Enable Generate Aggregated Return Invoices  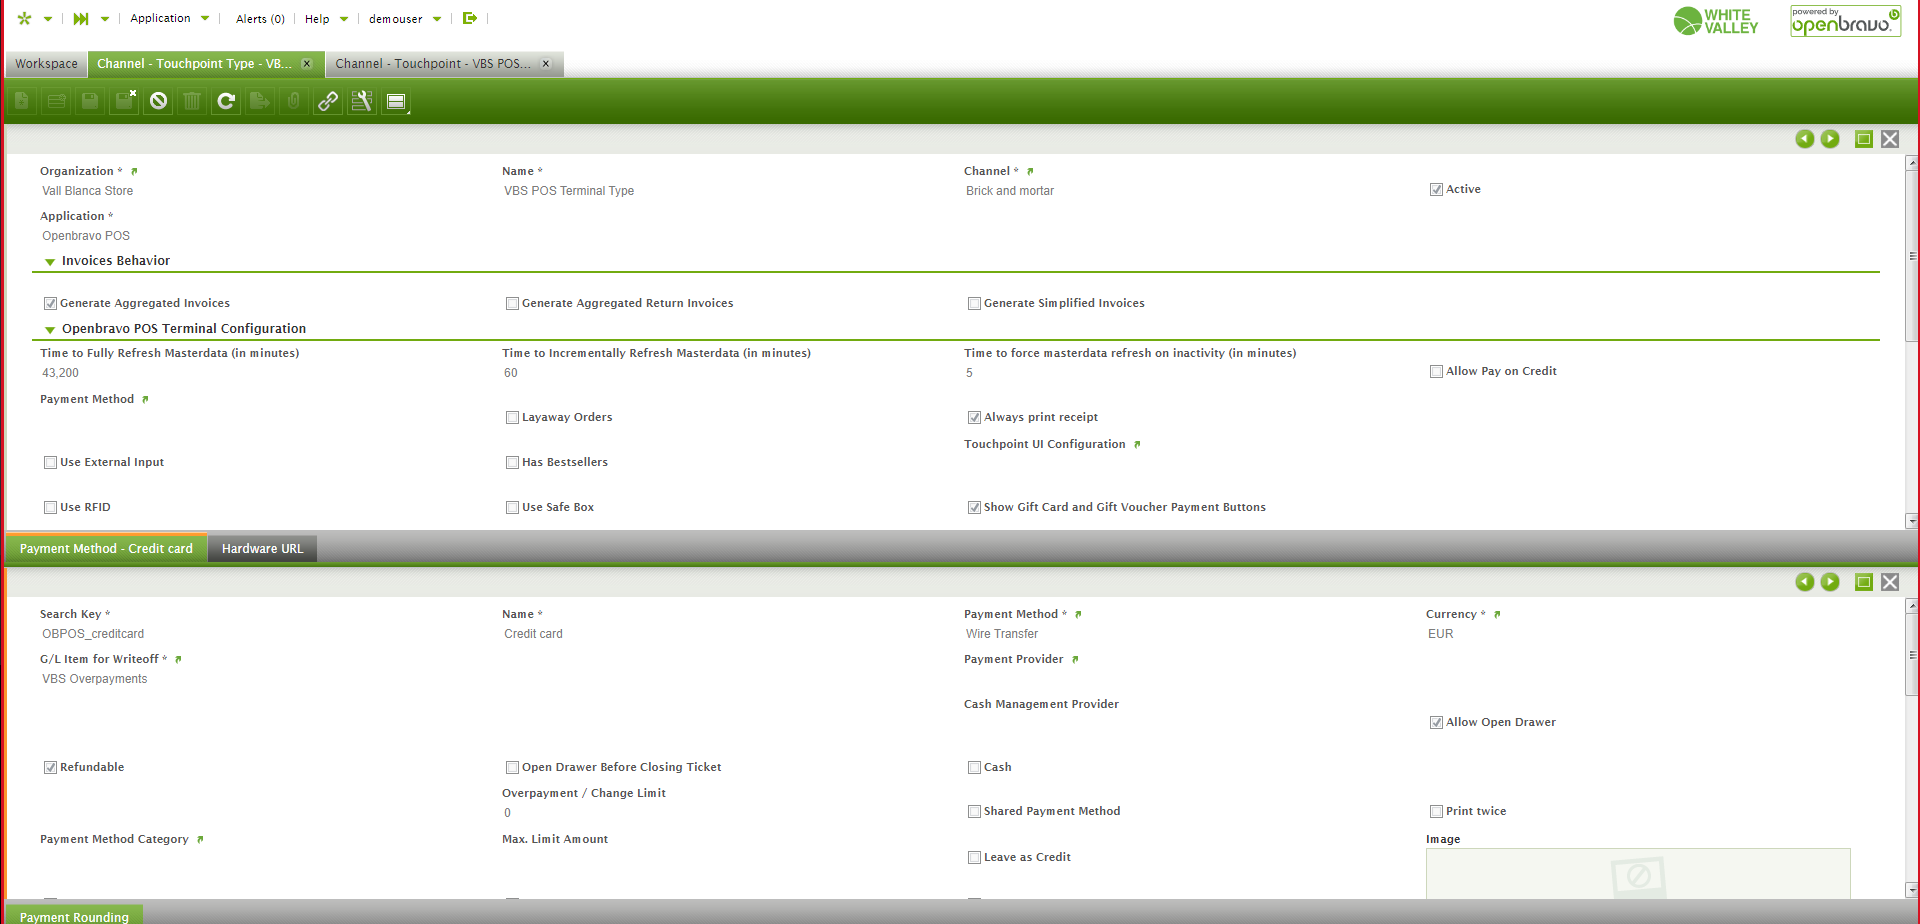(x=512, y=303)
